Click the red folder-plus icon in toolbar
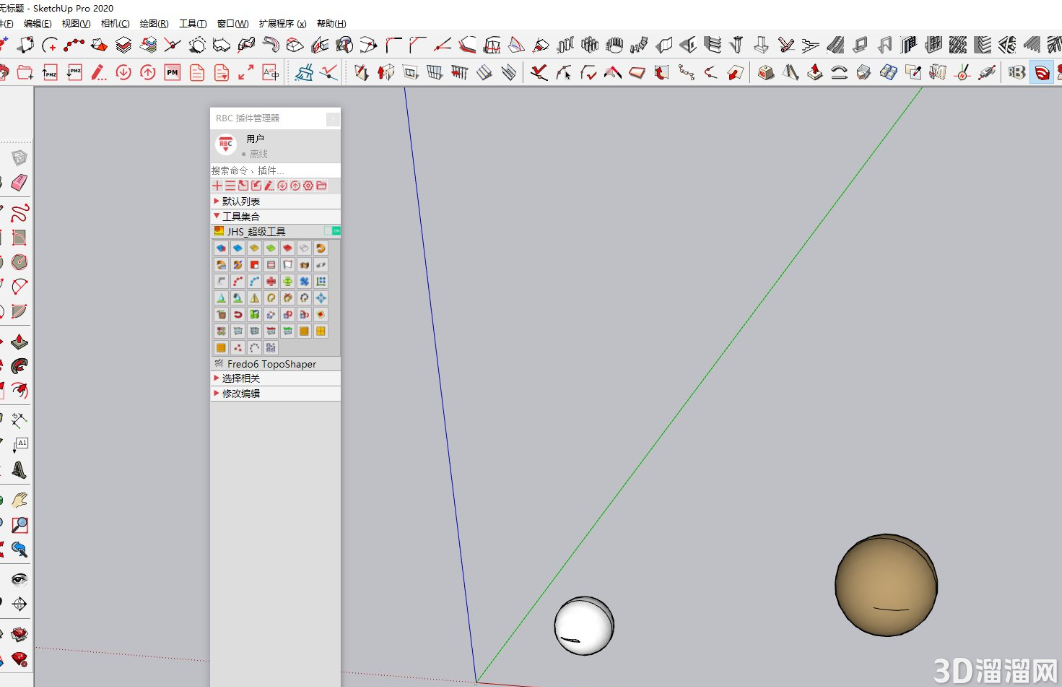This screenshot has height=687, width=1062. click(25, 72)
